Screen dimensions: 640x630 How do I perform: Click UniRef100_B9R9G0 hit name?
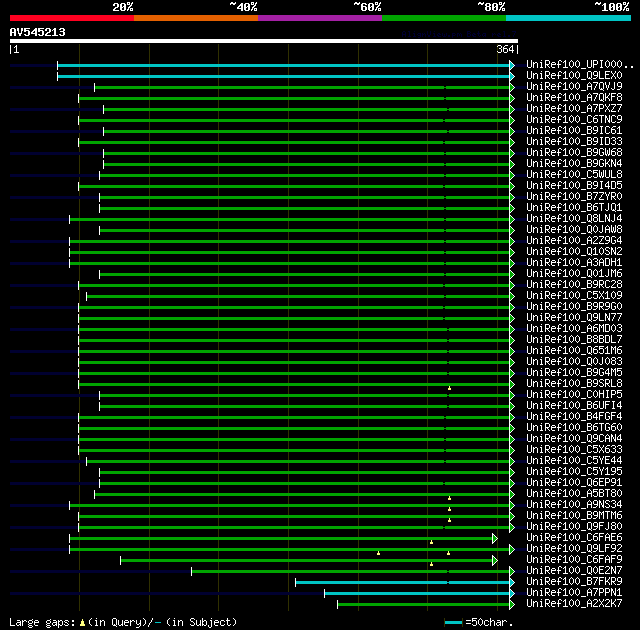574,306
